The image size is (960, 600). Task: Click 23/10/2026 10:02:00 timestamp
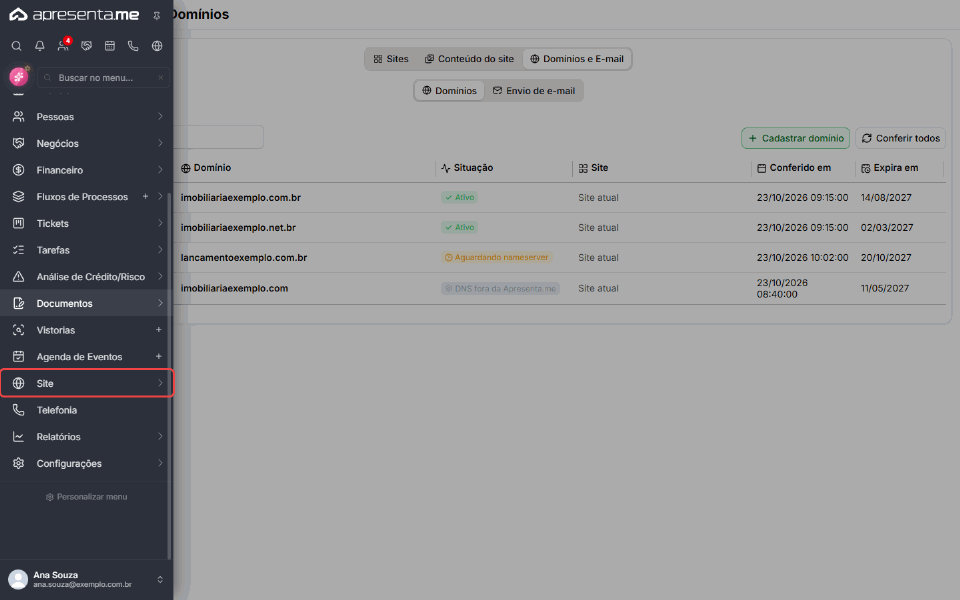pyautogui.click(x=803, y=258)
